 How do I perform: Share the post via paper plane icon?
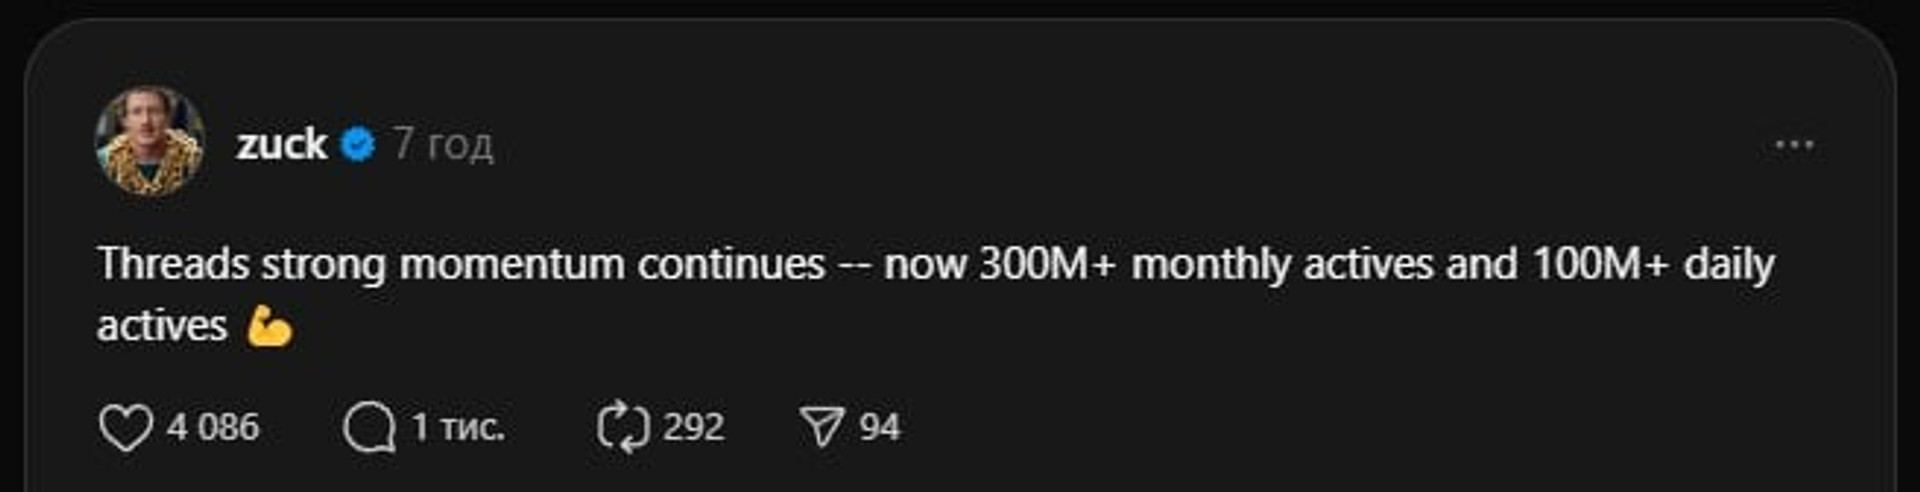(x=822, y=428)
